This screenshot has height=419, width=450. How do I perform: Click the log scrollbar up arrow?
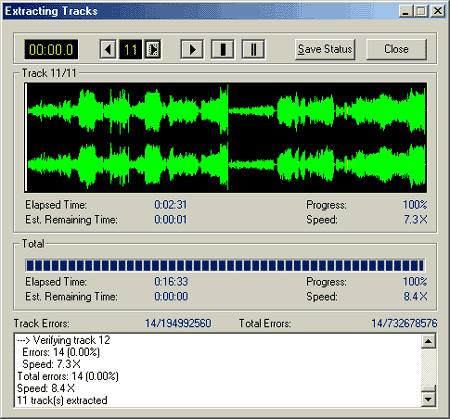tap(428, 341)
